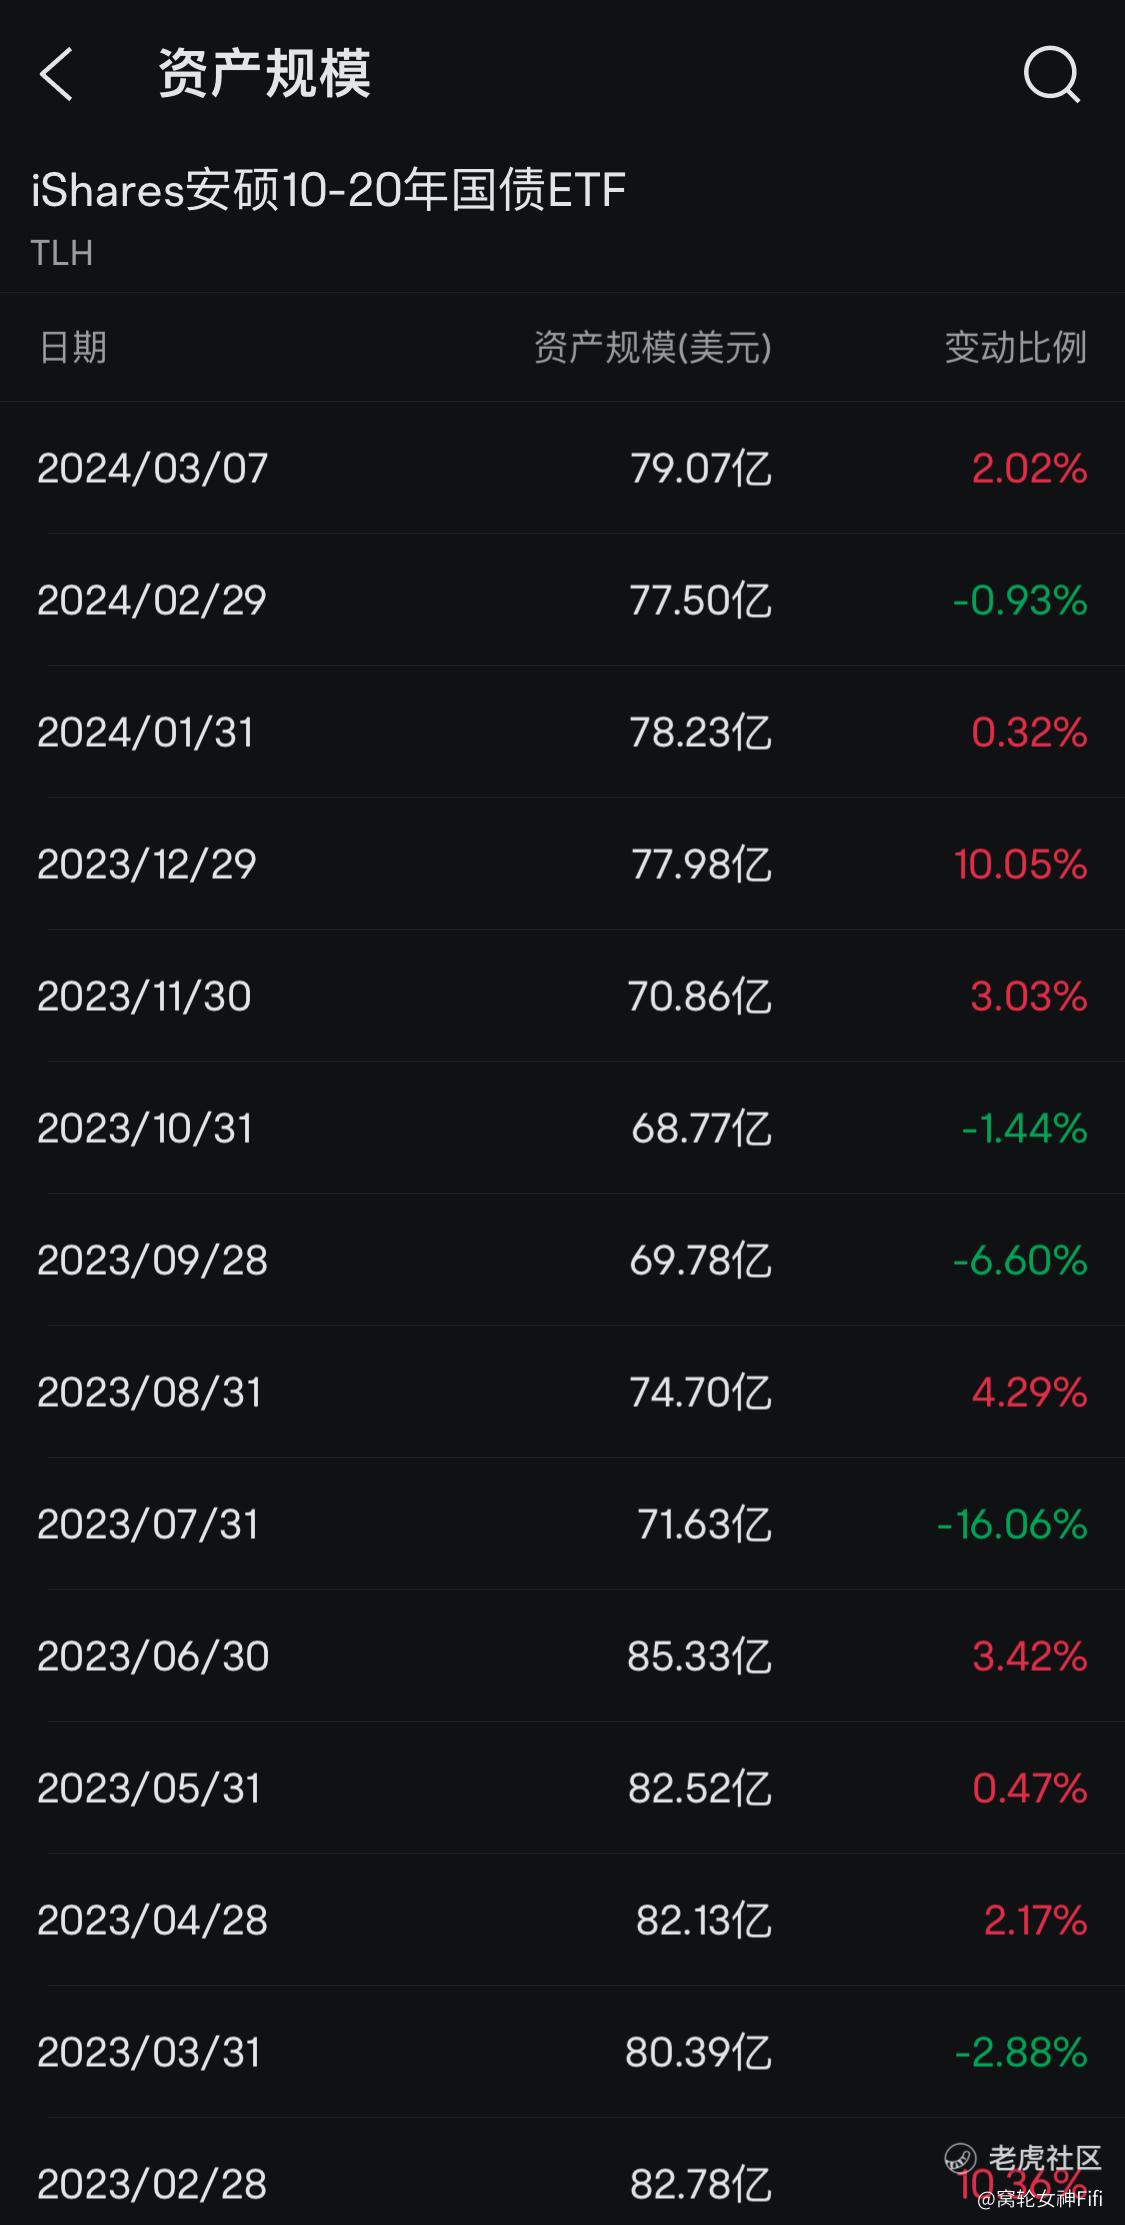Select the 2023/09/28 row
The width and height of the screenshot is (1125, 2225).
(x=562, y=1260)
